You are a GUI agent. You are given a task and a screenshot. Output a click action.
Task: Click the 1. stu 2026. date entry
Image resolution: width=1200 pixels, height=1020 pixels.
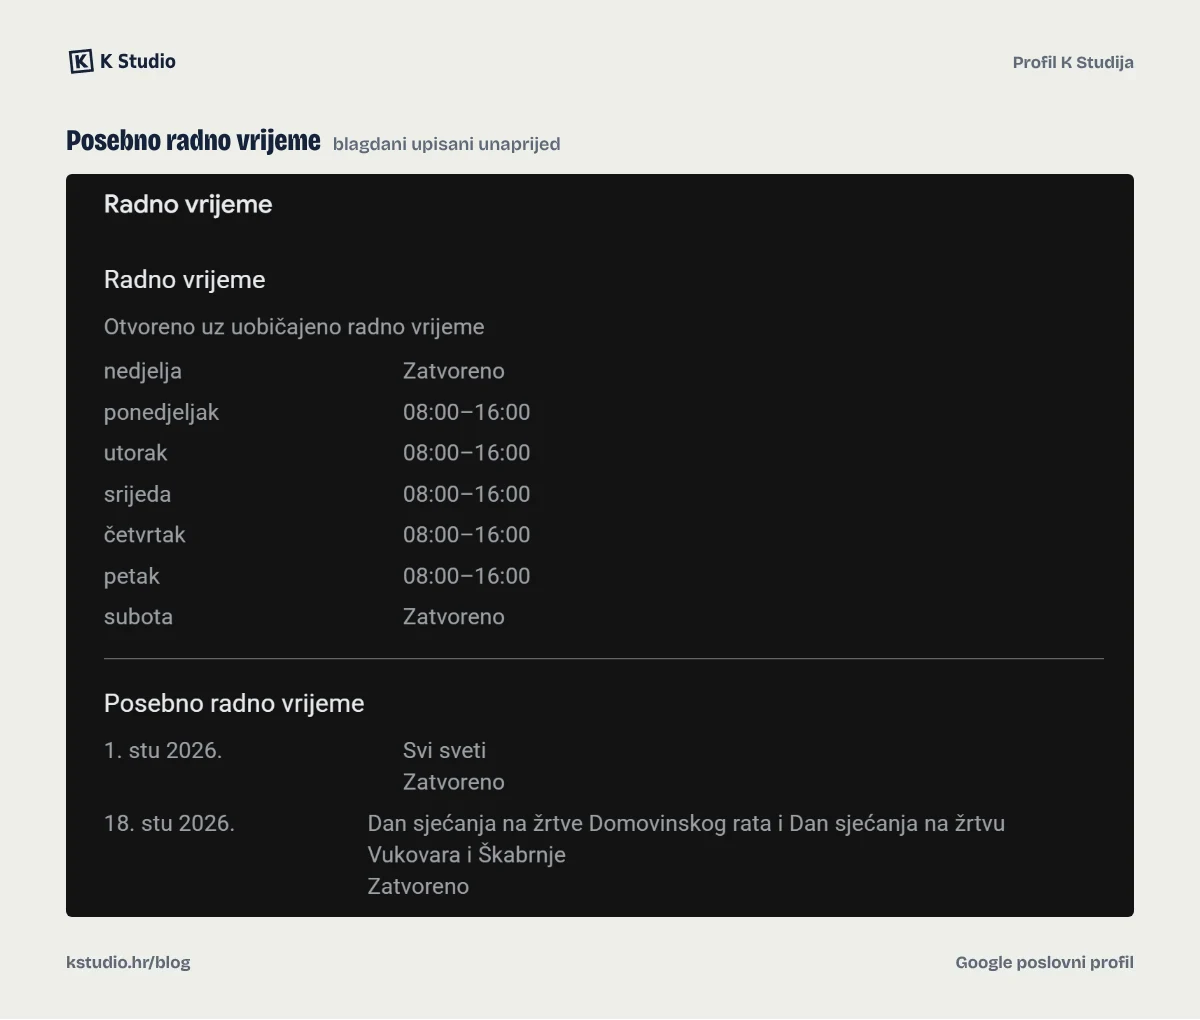point(163,750)
